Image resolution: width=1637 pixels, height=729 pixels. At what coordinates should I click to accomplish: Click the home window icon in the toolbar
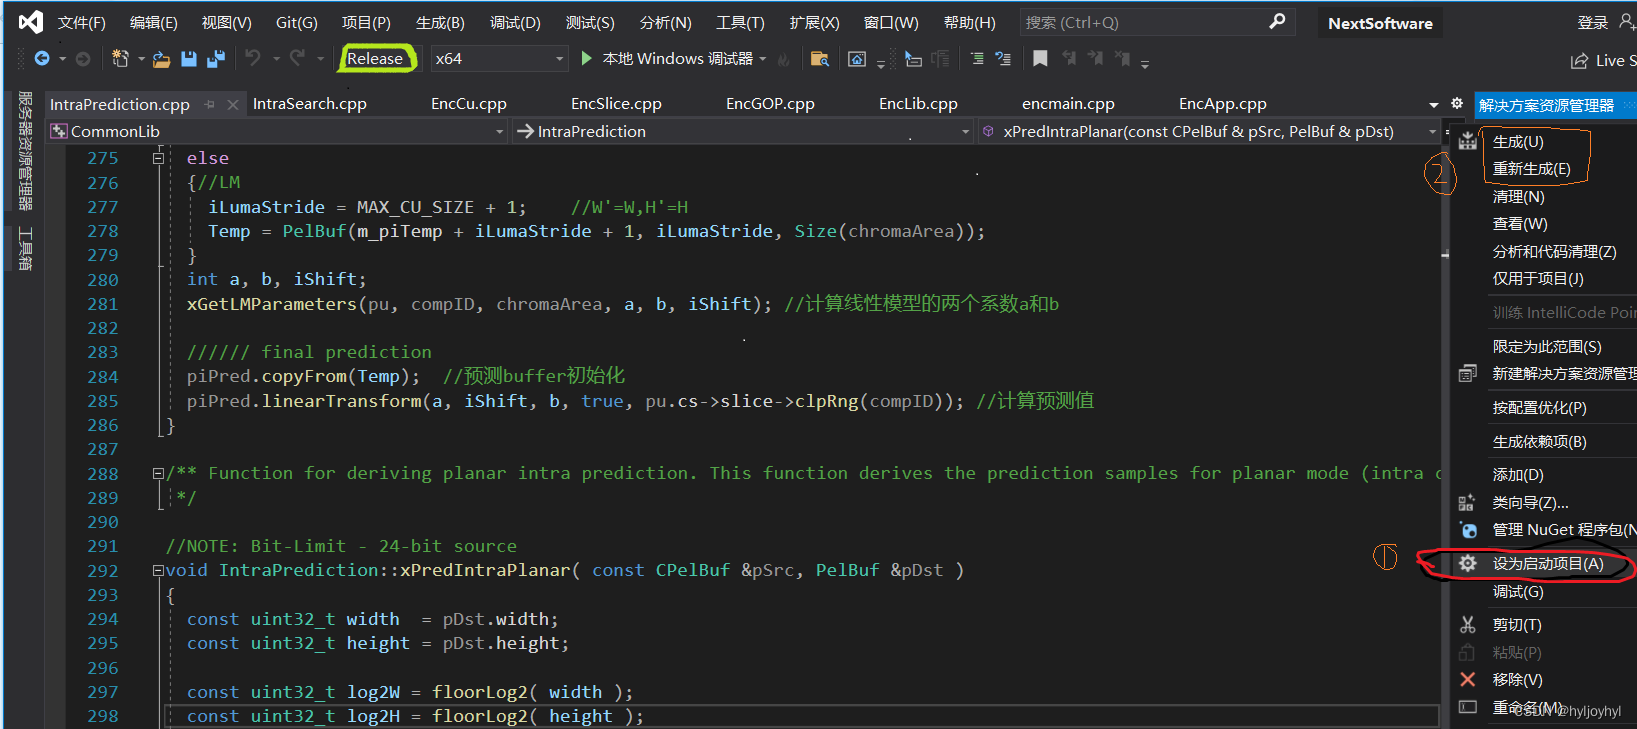pos(857,59)
